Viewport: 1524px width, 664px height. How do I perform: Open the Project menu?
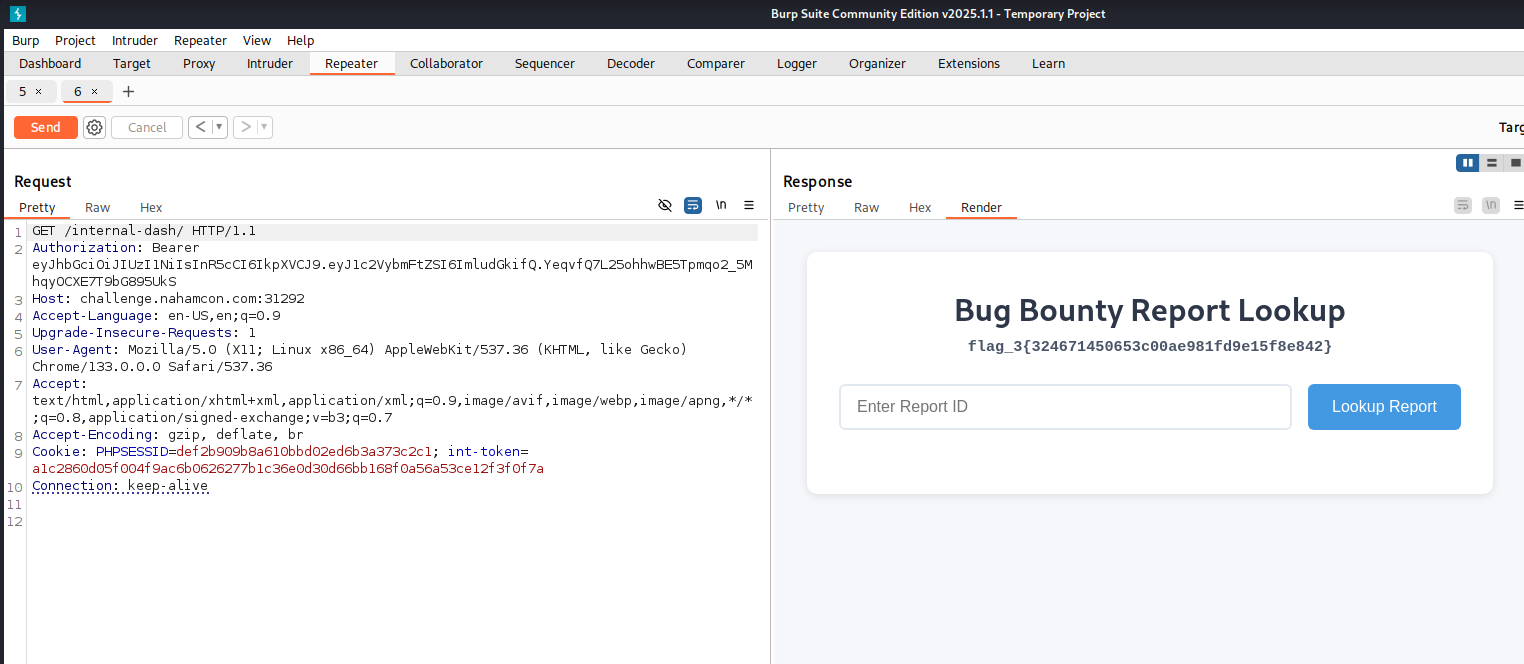pos(75,40)
